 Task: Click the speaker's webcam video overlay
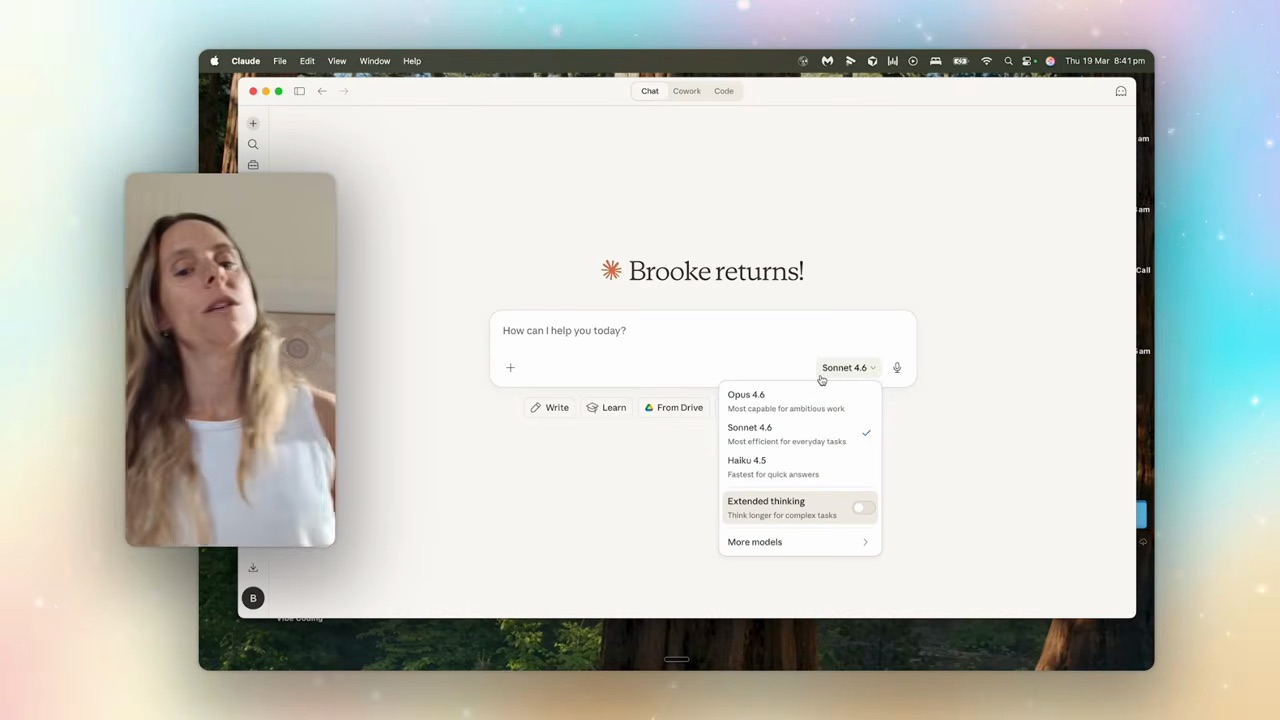[x=230, y=360]
